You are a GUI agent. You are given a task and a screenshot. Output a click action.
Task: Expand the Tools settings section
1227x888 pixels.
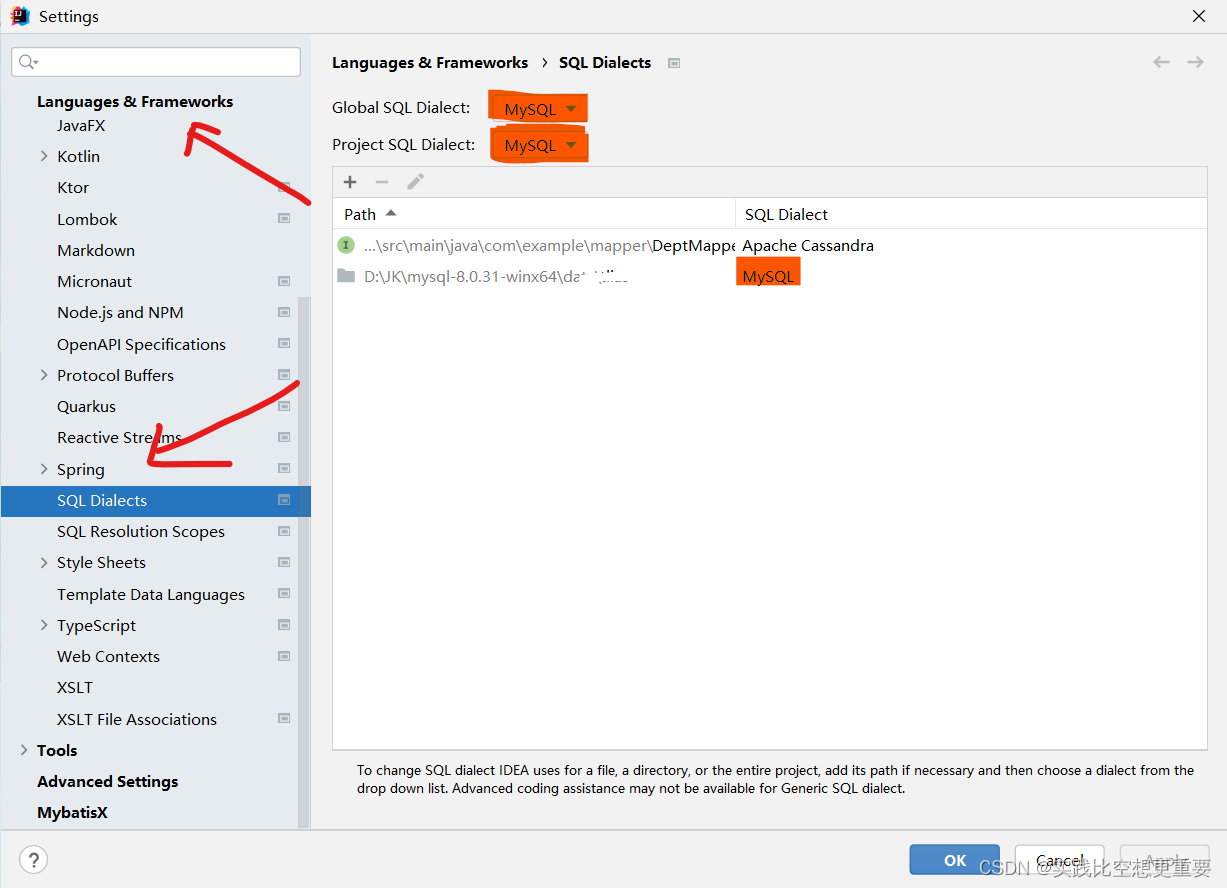[24, 750]
